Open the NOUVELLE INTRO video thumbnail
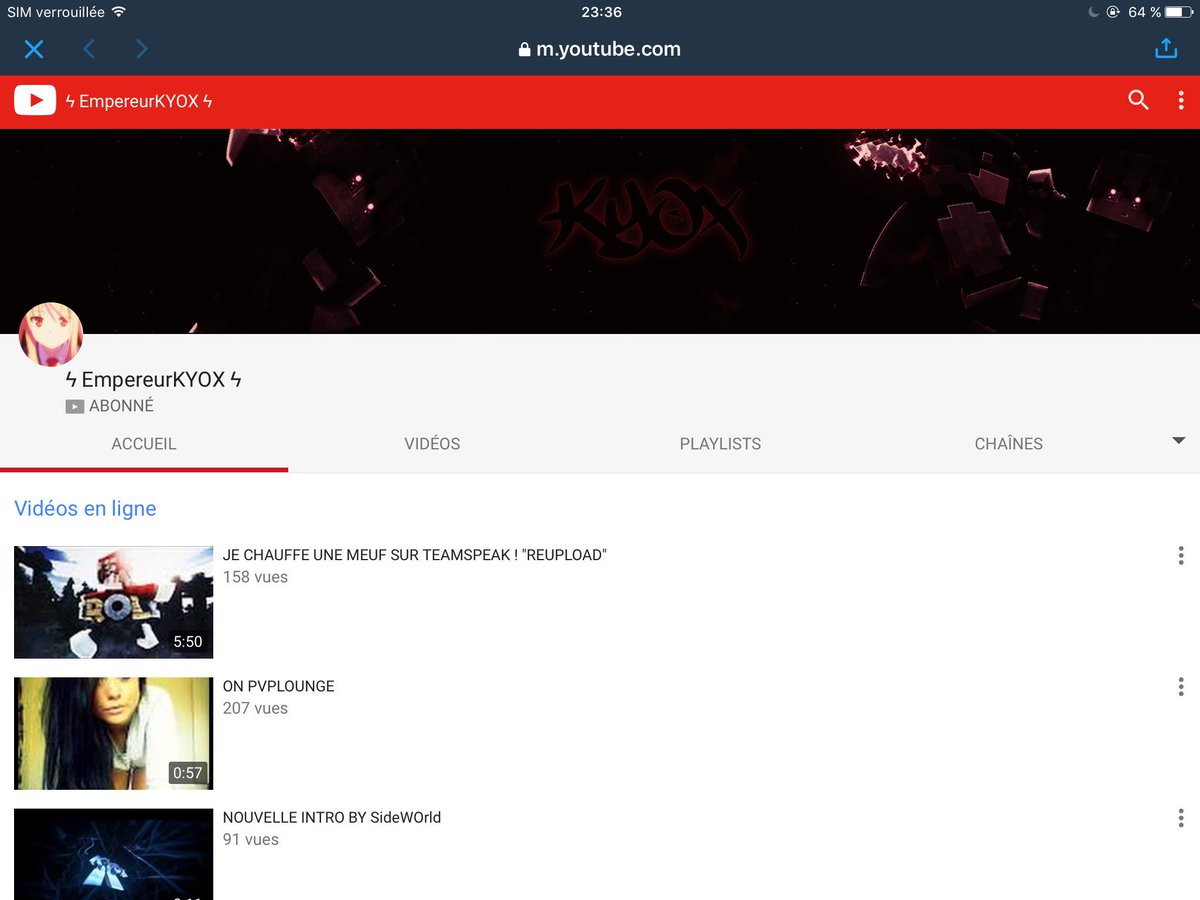 click(114, 854)
